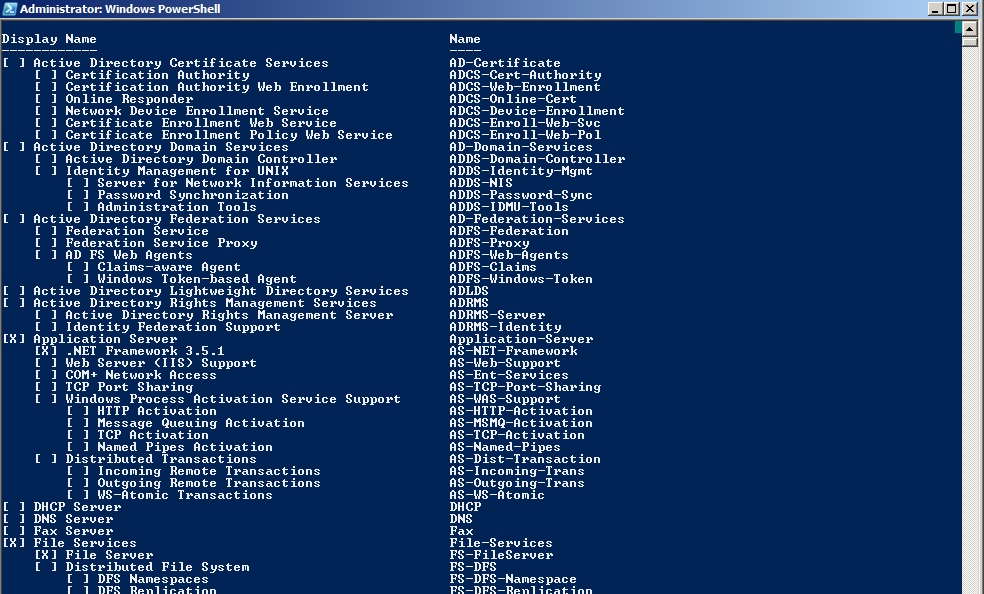Click 'DNS Server' text
Screen dimensions: 984x594
[73, 519]
